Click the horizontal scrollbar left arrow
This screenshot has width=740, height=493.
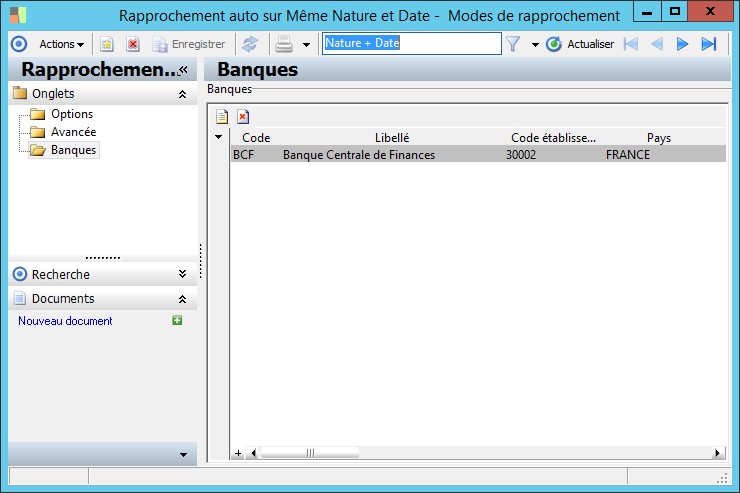(253, 453)
